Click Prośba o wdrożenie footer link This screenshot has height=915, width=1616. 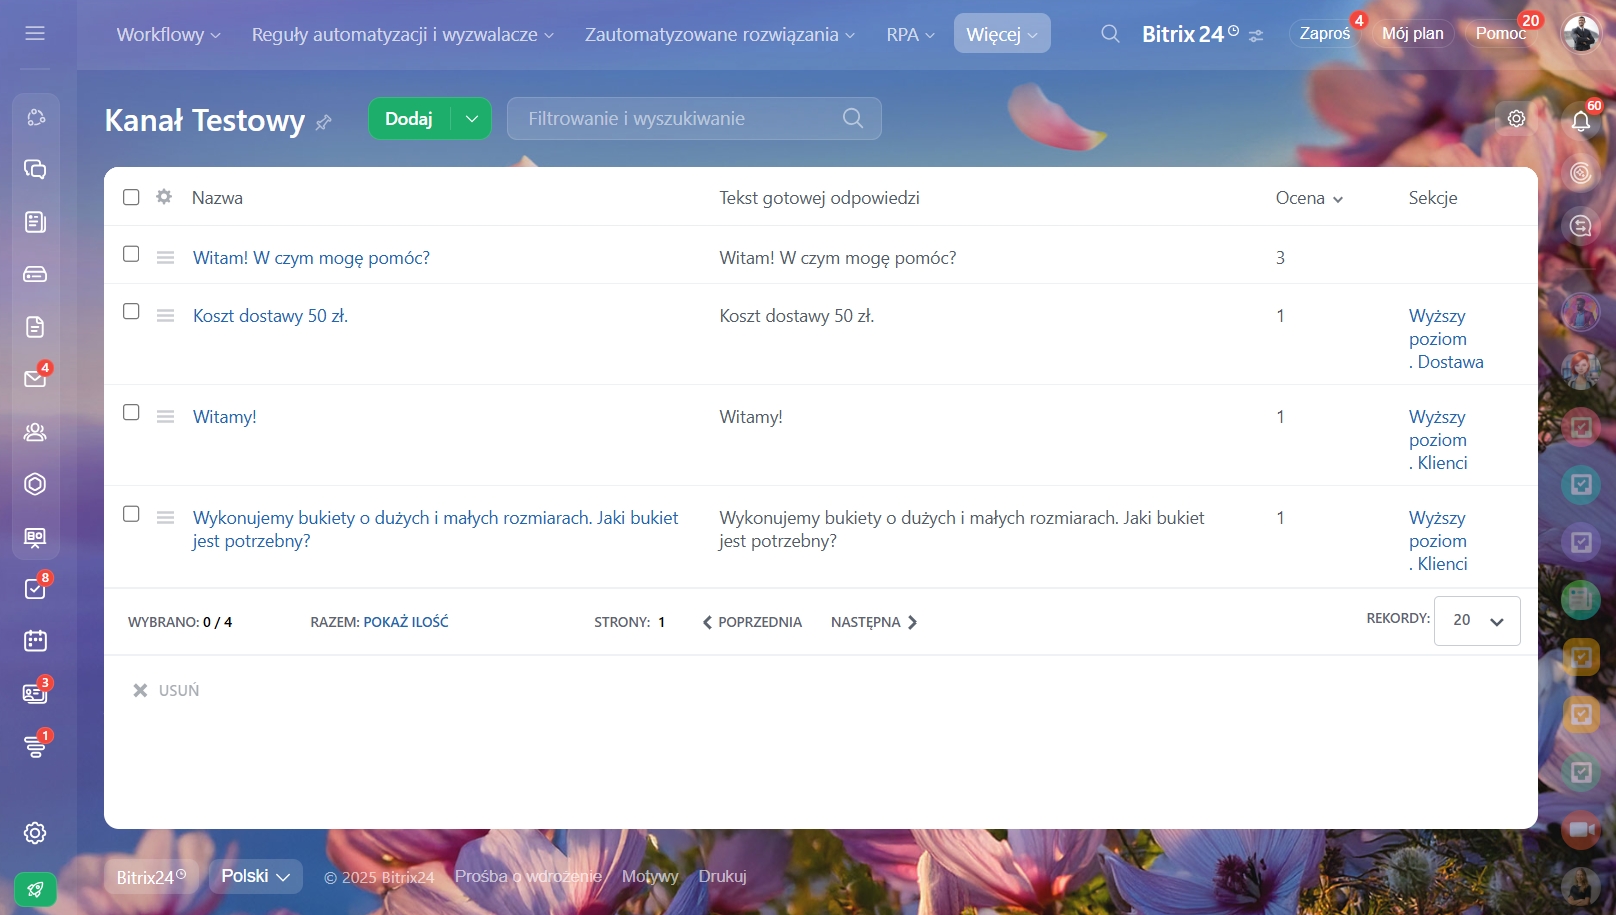coord(528,876)
